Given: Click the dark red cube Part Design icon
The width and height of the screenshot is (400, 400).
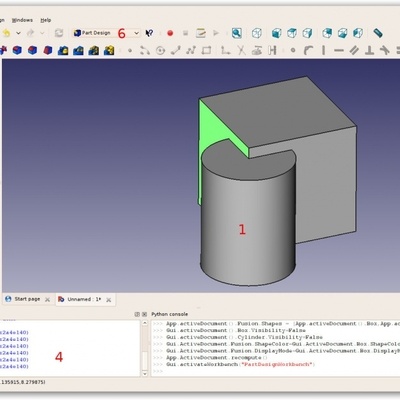Looking at the screenshot, I should (48, 50).
